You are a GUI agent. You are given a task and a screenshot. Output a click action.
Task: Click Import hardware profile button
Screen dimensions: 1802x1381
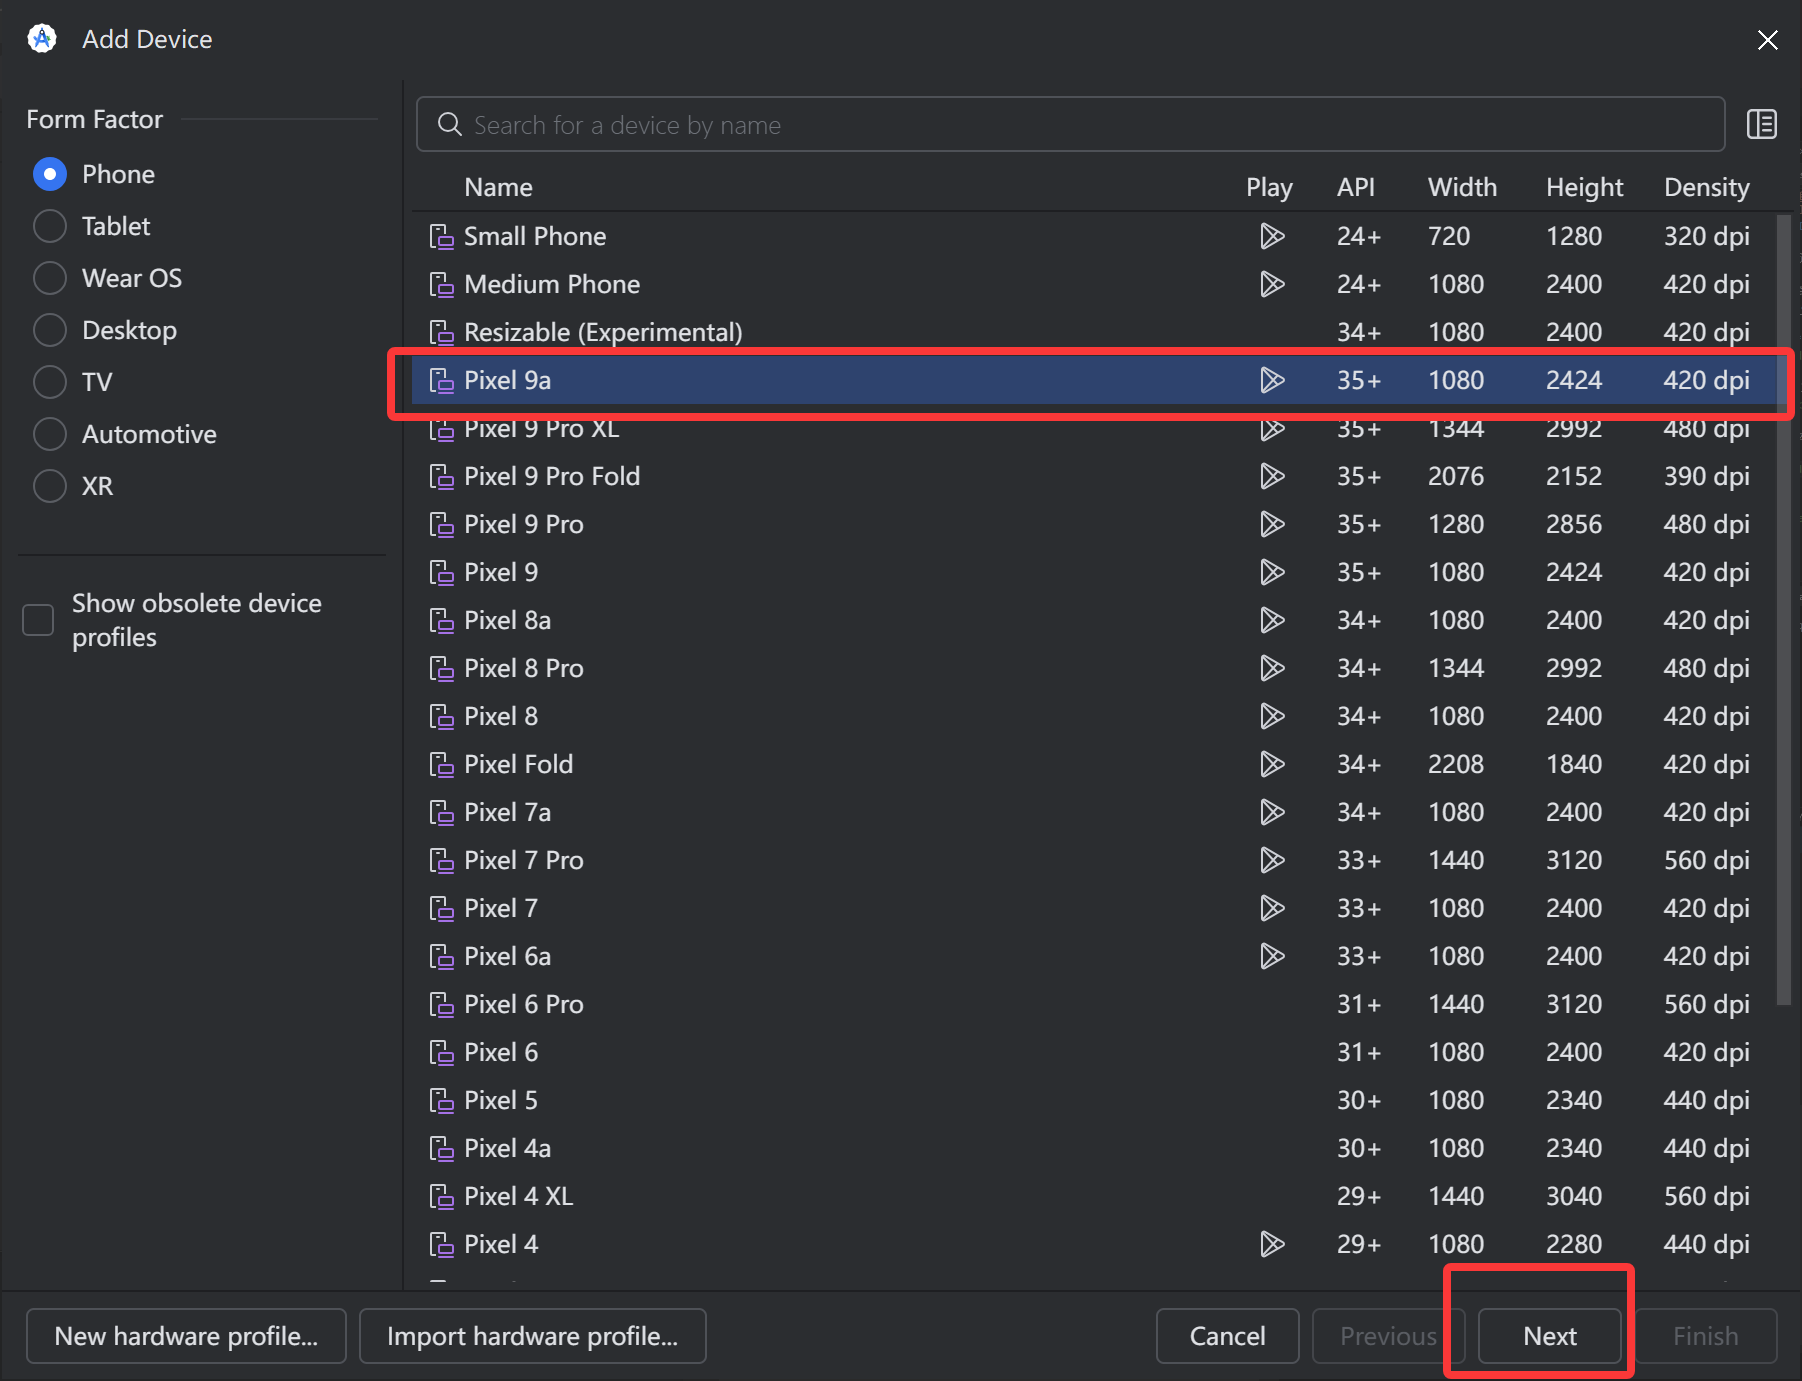(x=532, y=1336)
